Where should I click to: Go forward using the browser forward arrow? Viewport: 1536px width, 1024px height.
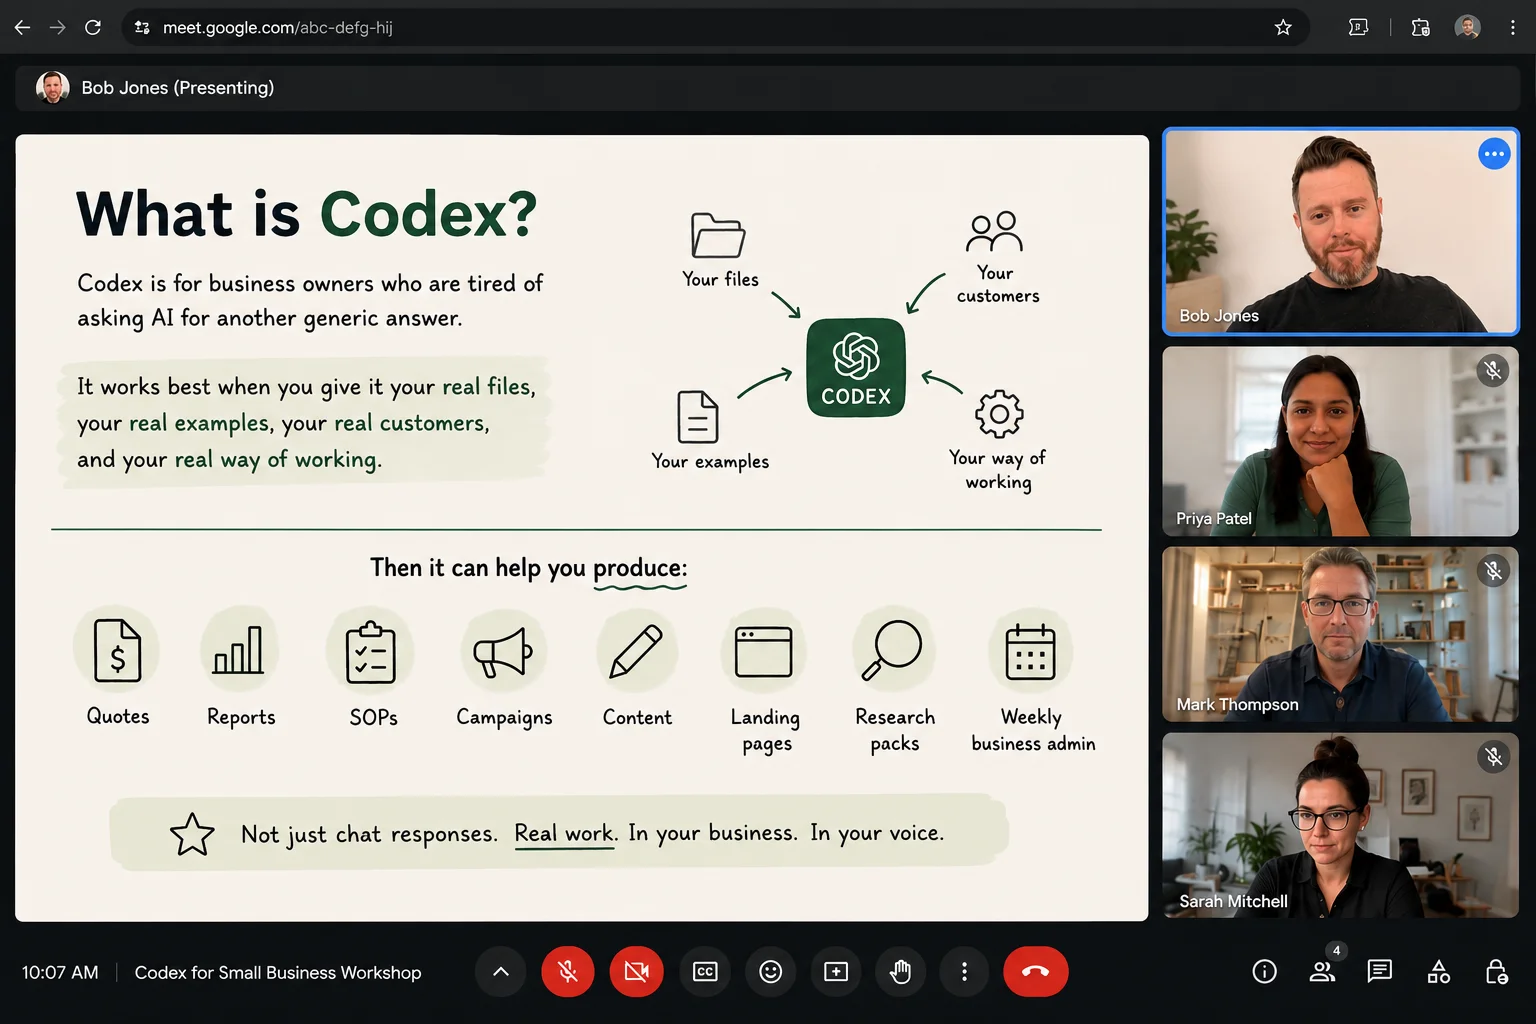(57, 27)
